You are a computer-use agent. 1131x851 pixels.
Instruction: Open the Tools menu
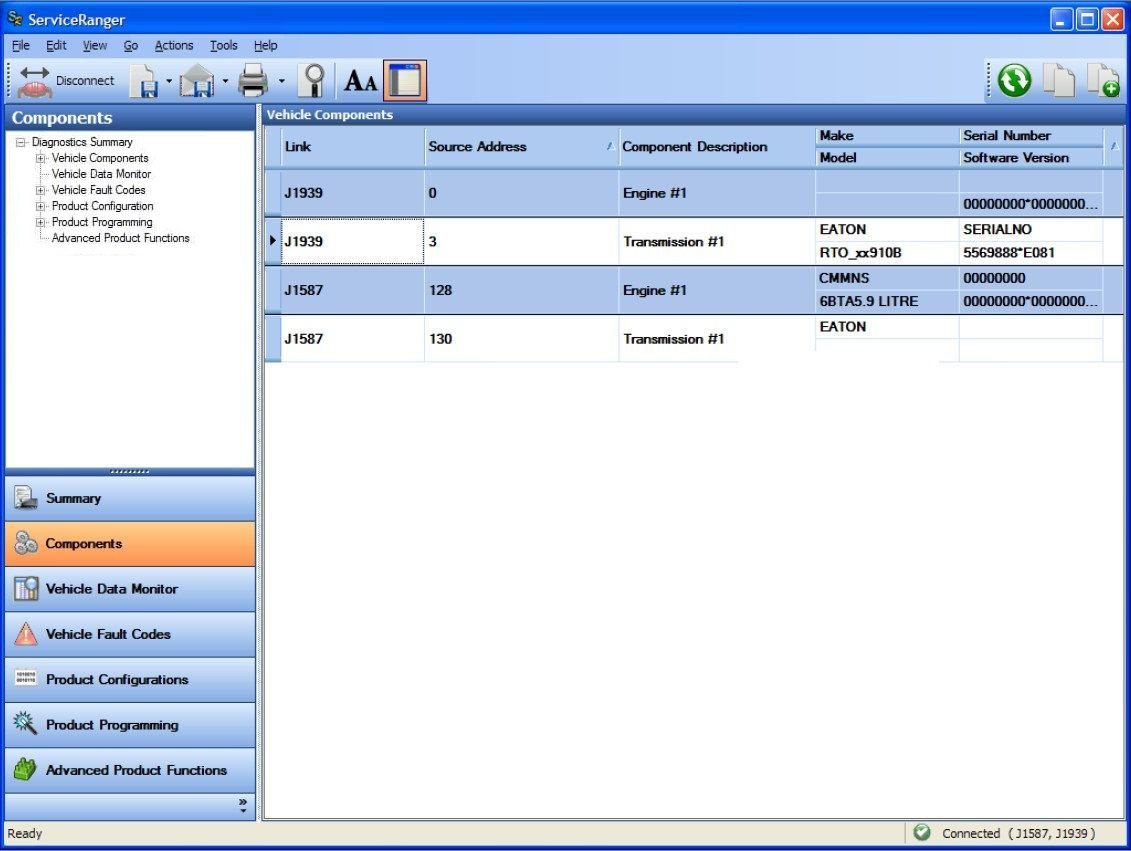click(x=224, y=45)
